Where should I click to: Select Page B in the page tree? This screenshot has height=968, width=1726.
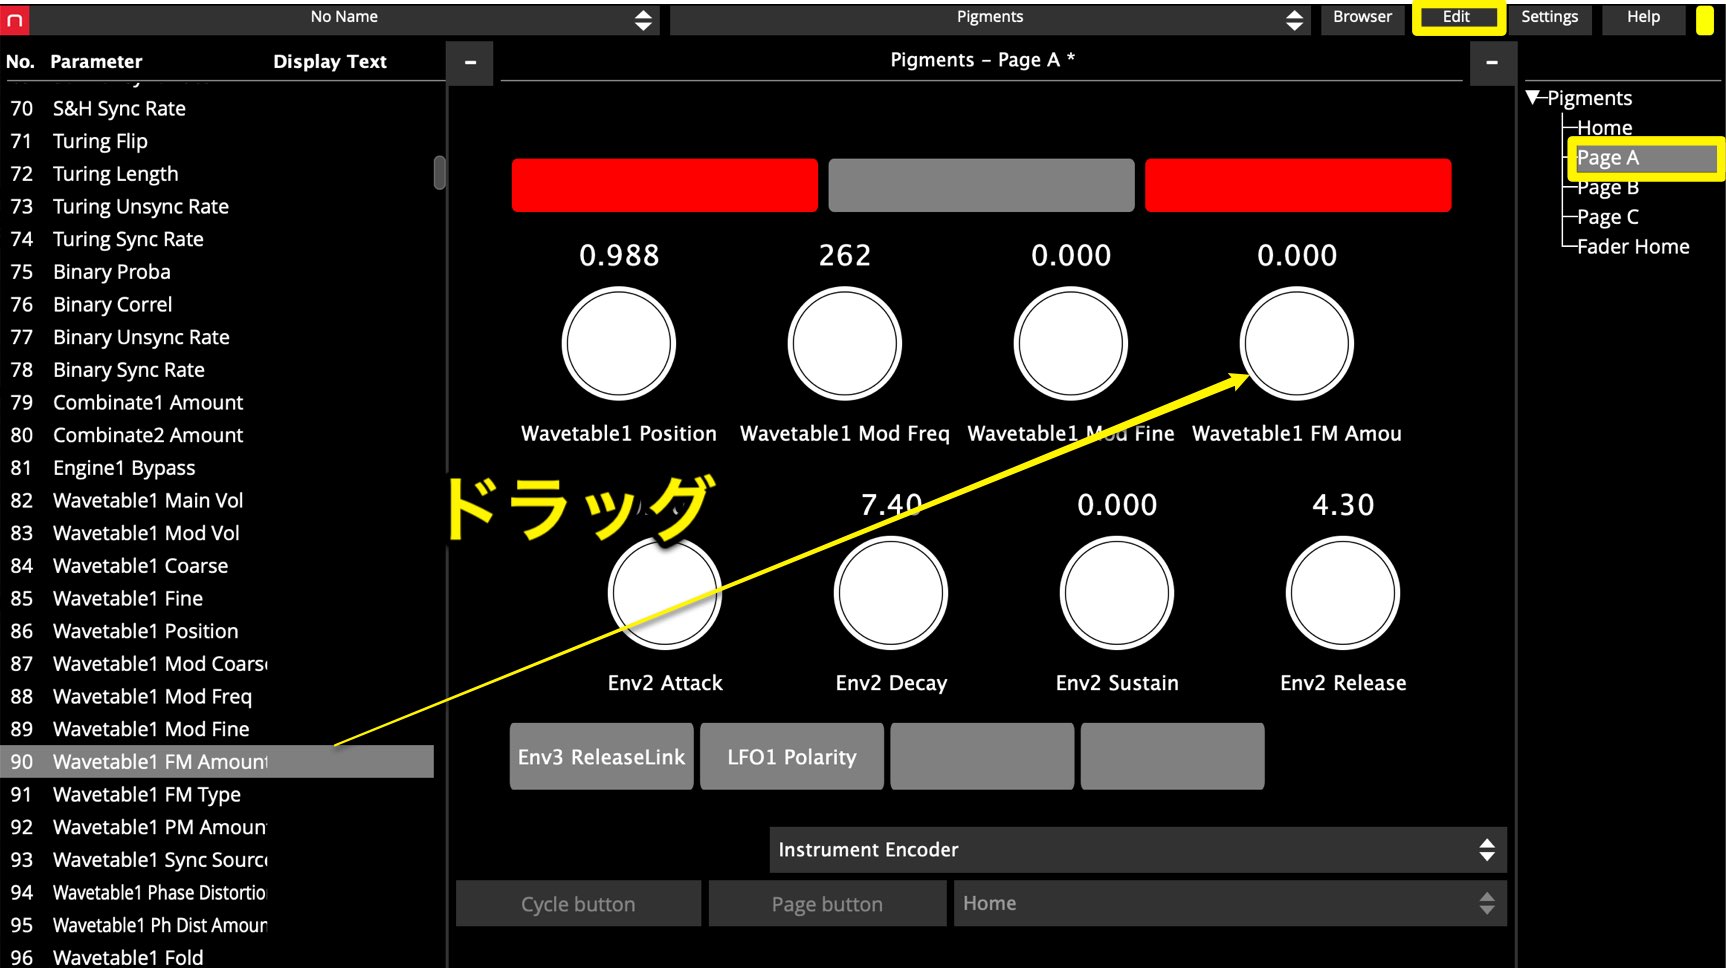click(x=1607, y=188)
